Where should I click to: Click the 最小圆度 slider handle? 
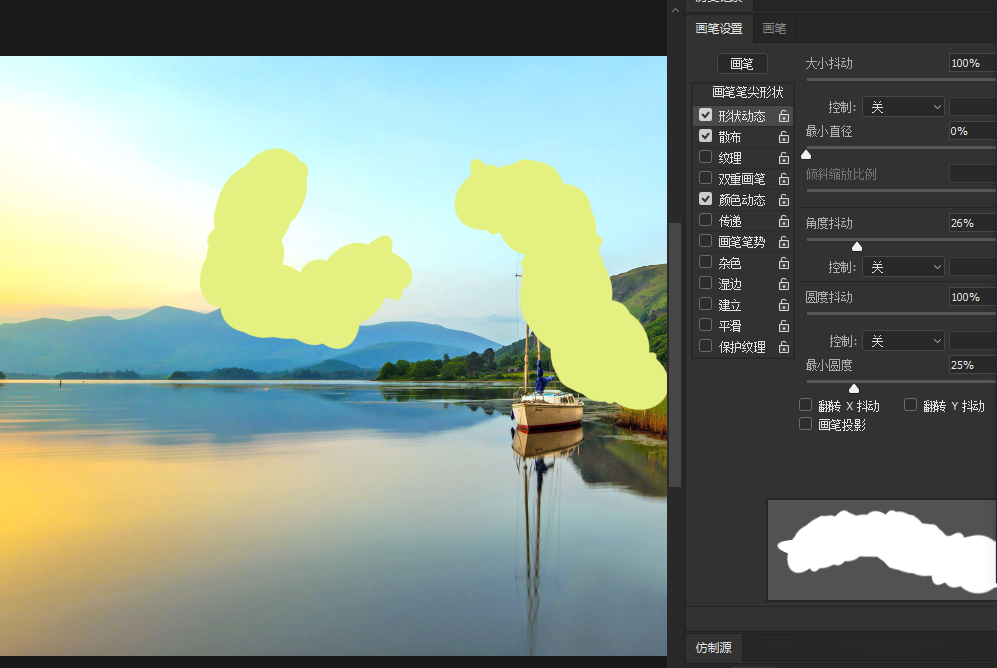click(854, 388)
